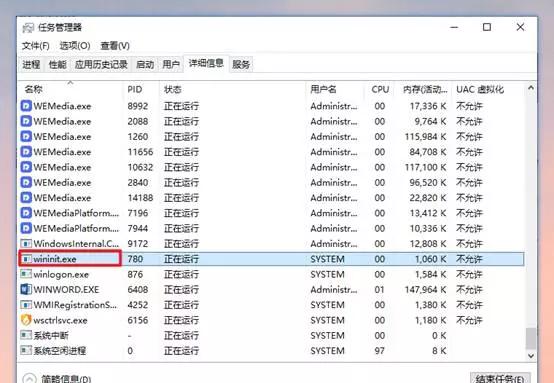Image resolution: width=554 pixels, height=383 pixels.
Task: Click memory value 147,964 K
Action: pyautogui.click(x=425, y=290)
